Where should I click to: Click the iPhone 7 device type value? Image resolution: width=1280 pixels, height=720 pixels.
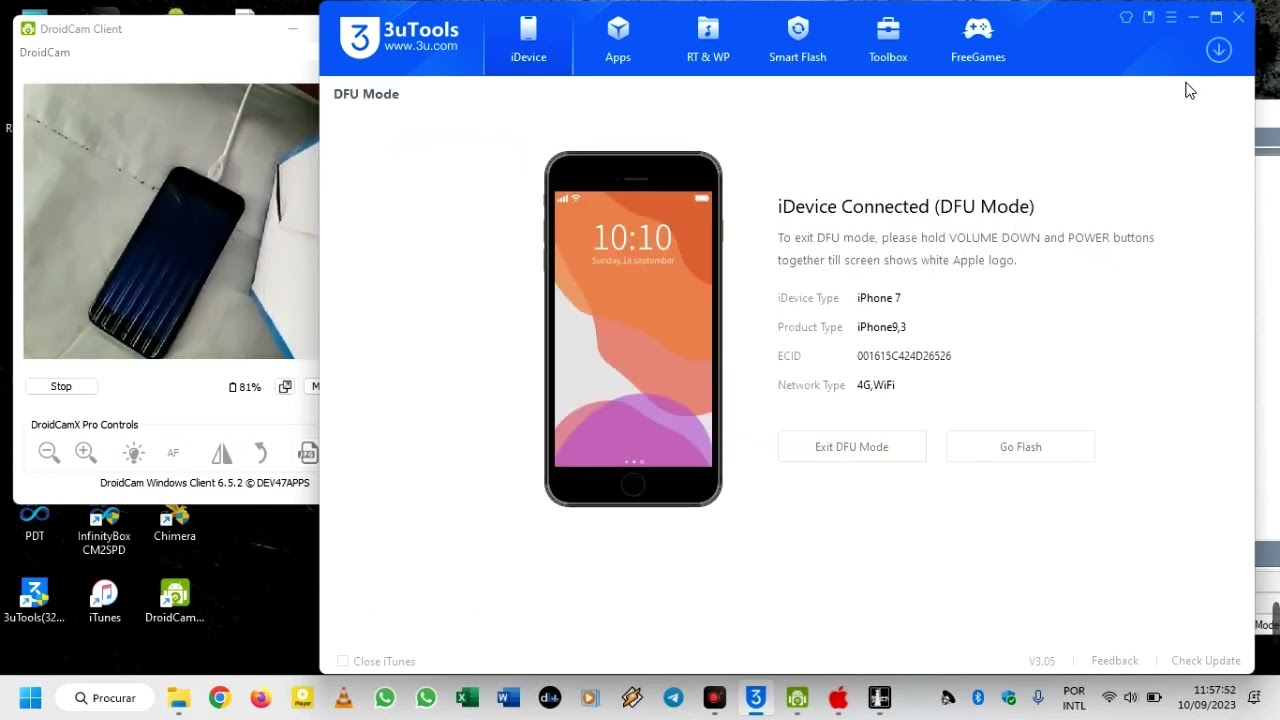coord(878,298)
